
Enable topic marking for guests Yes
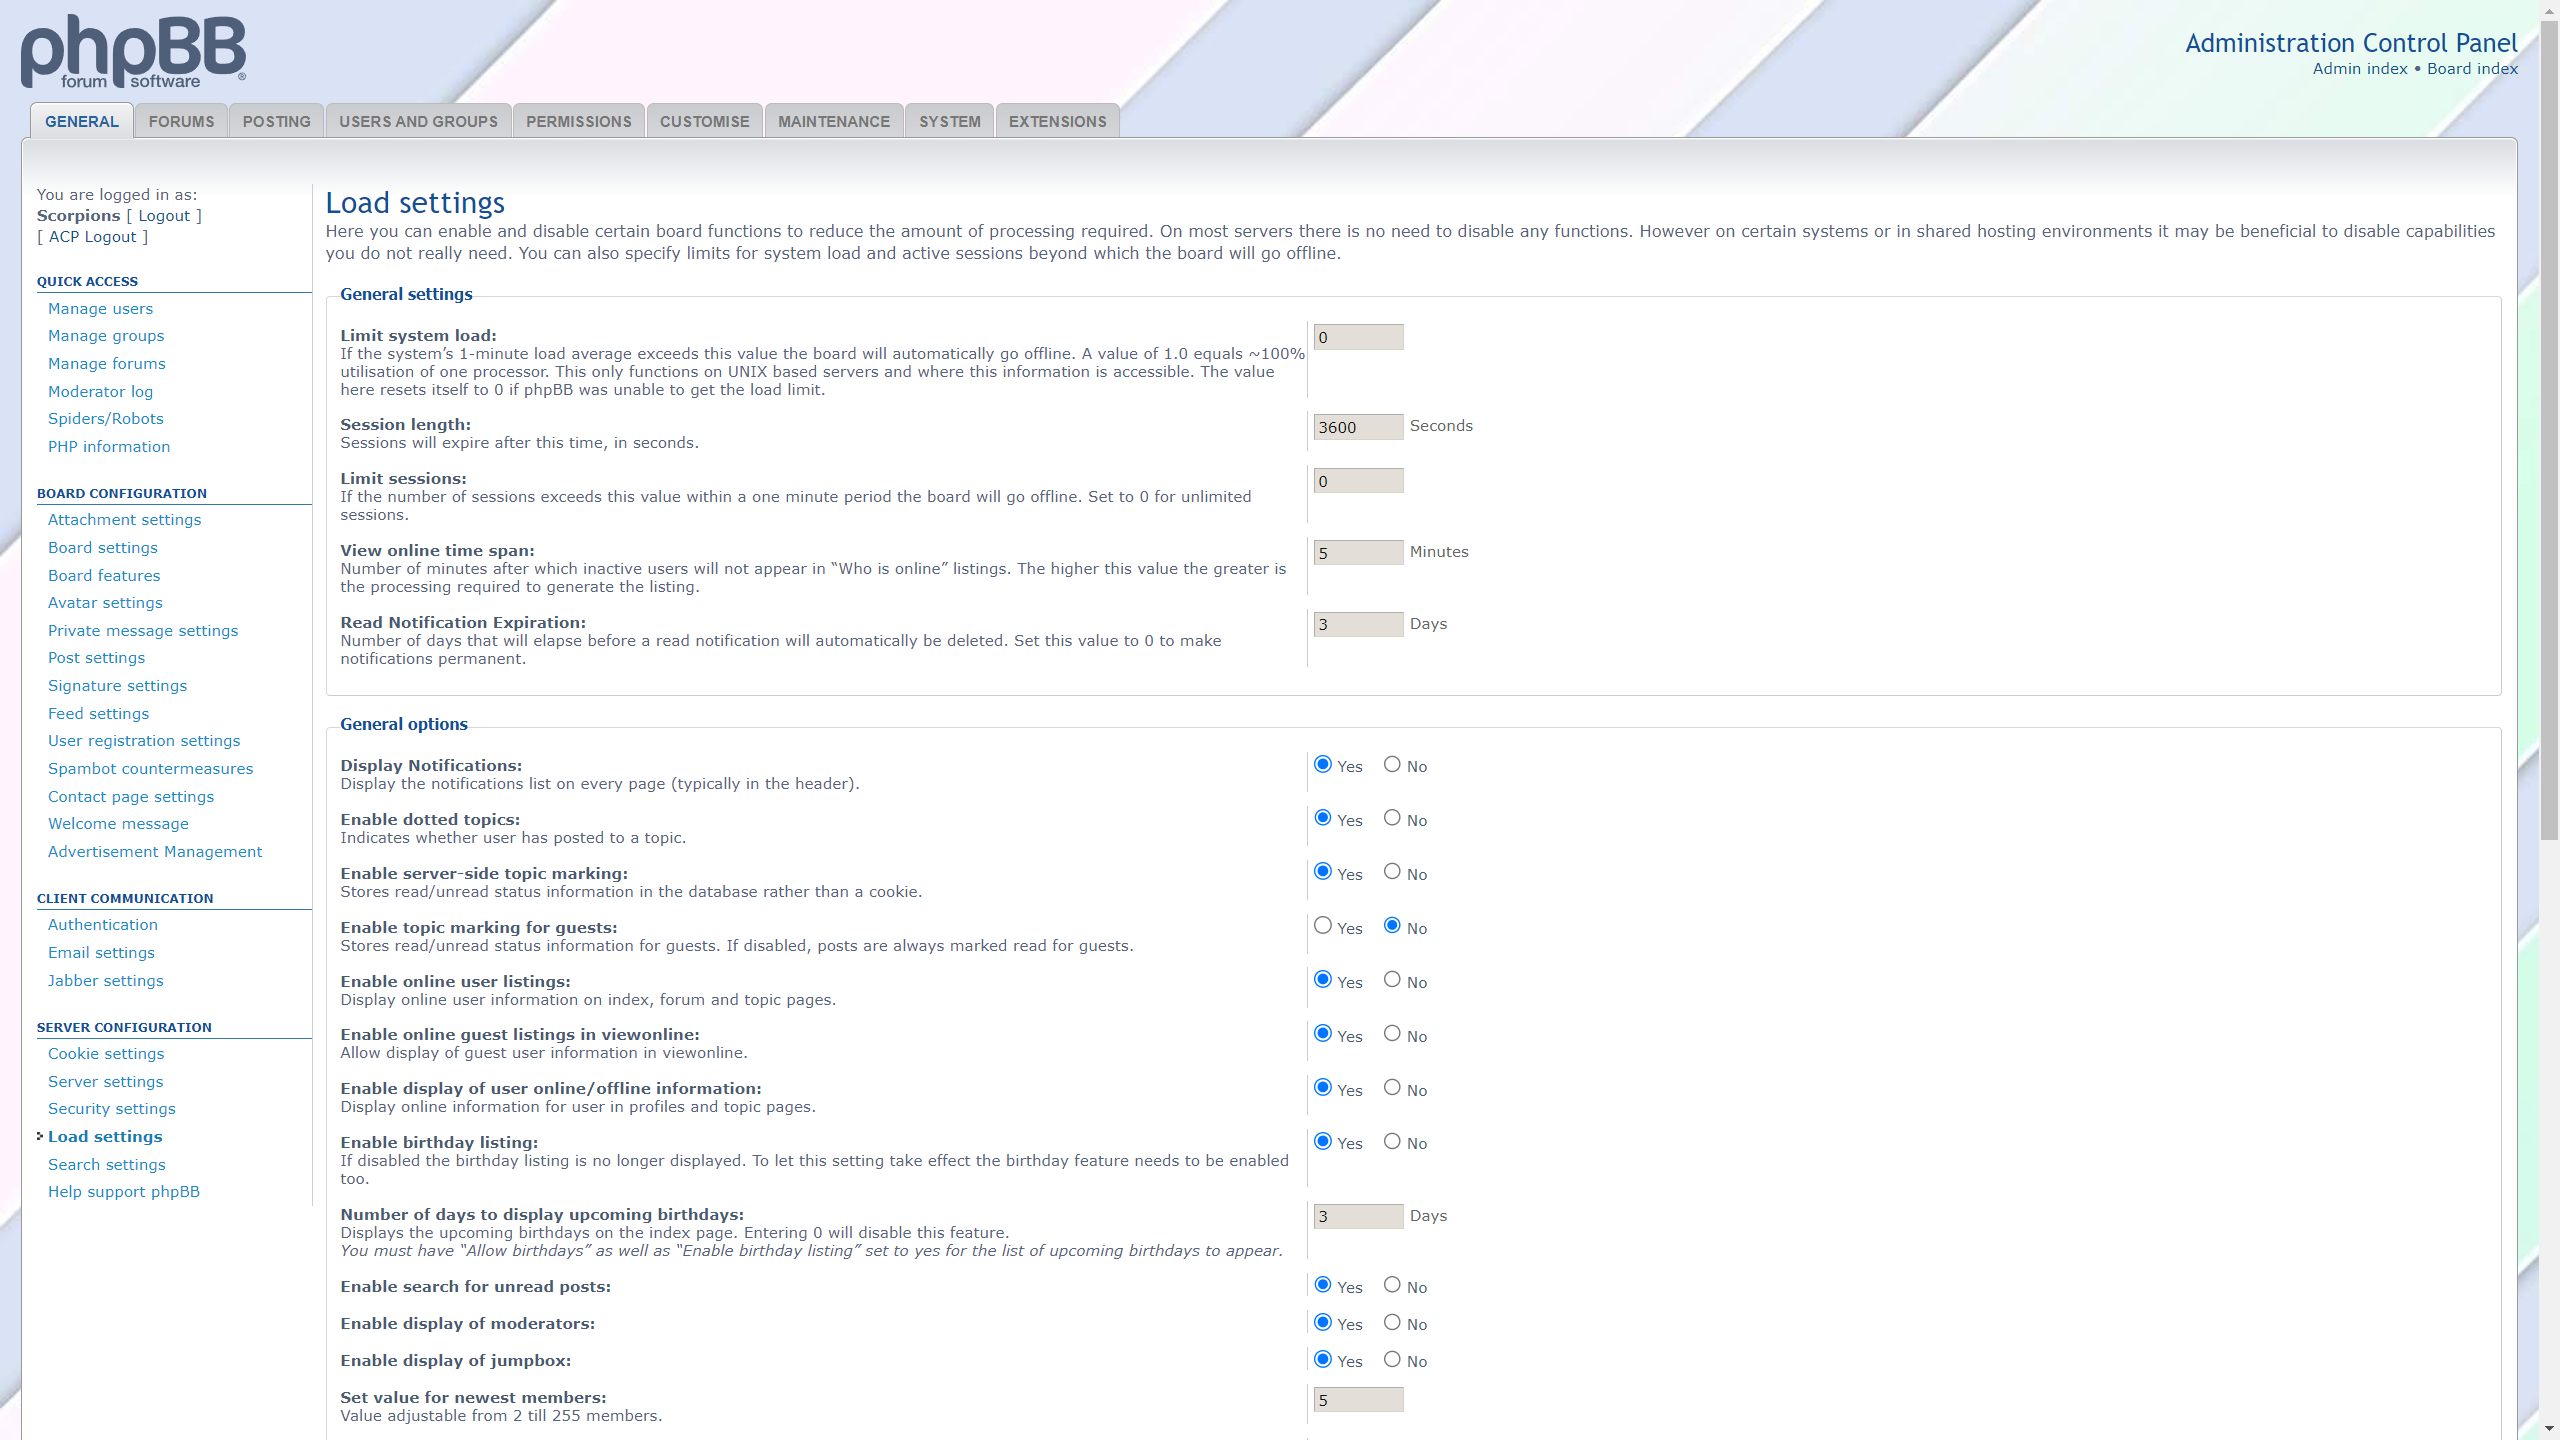pos(1323,926)
